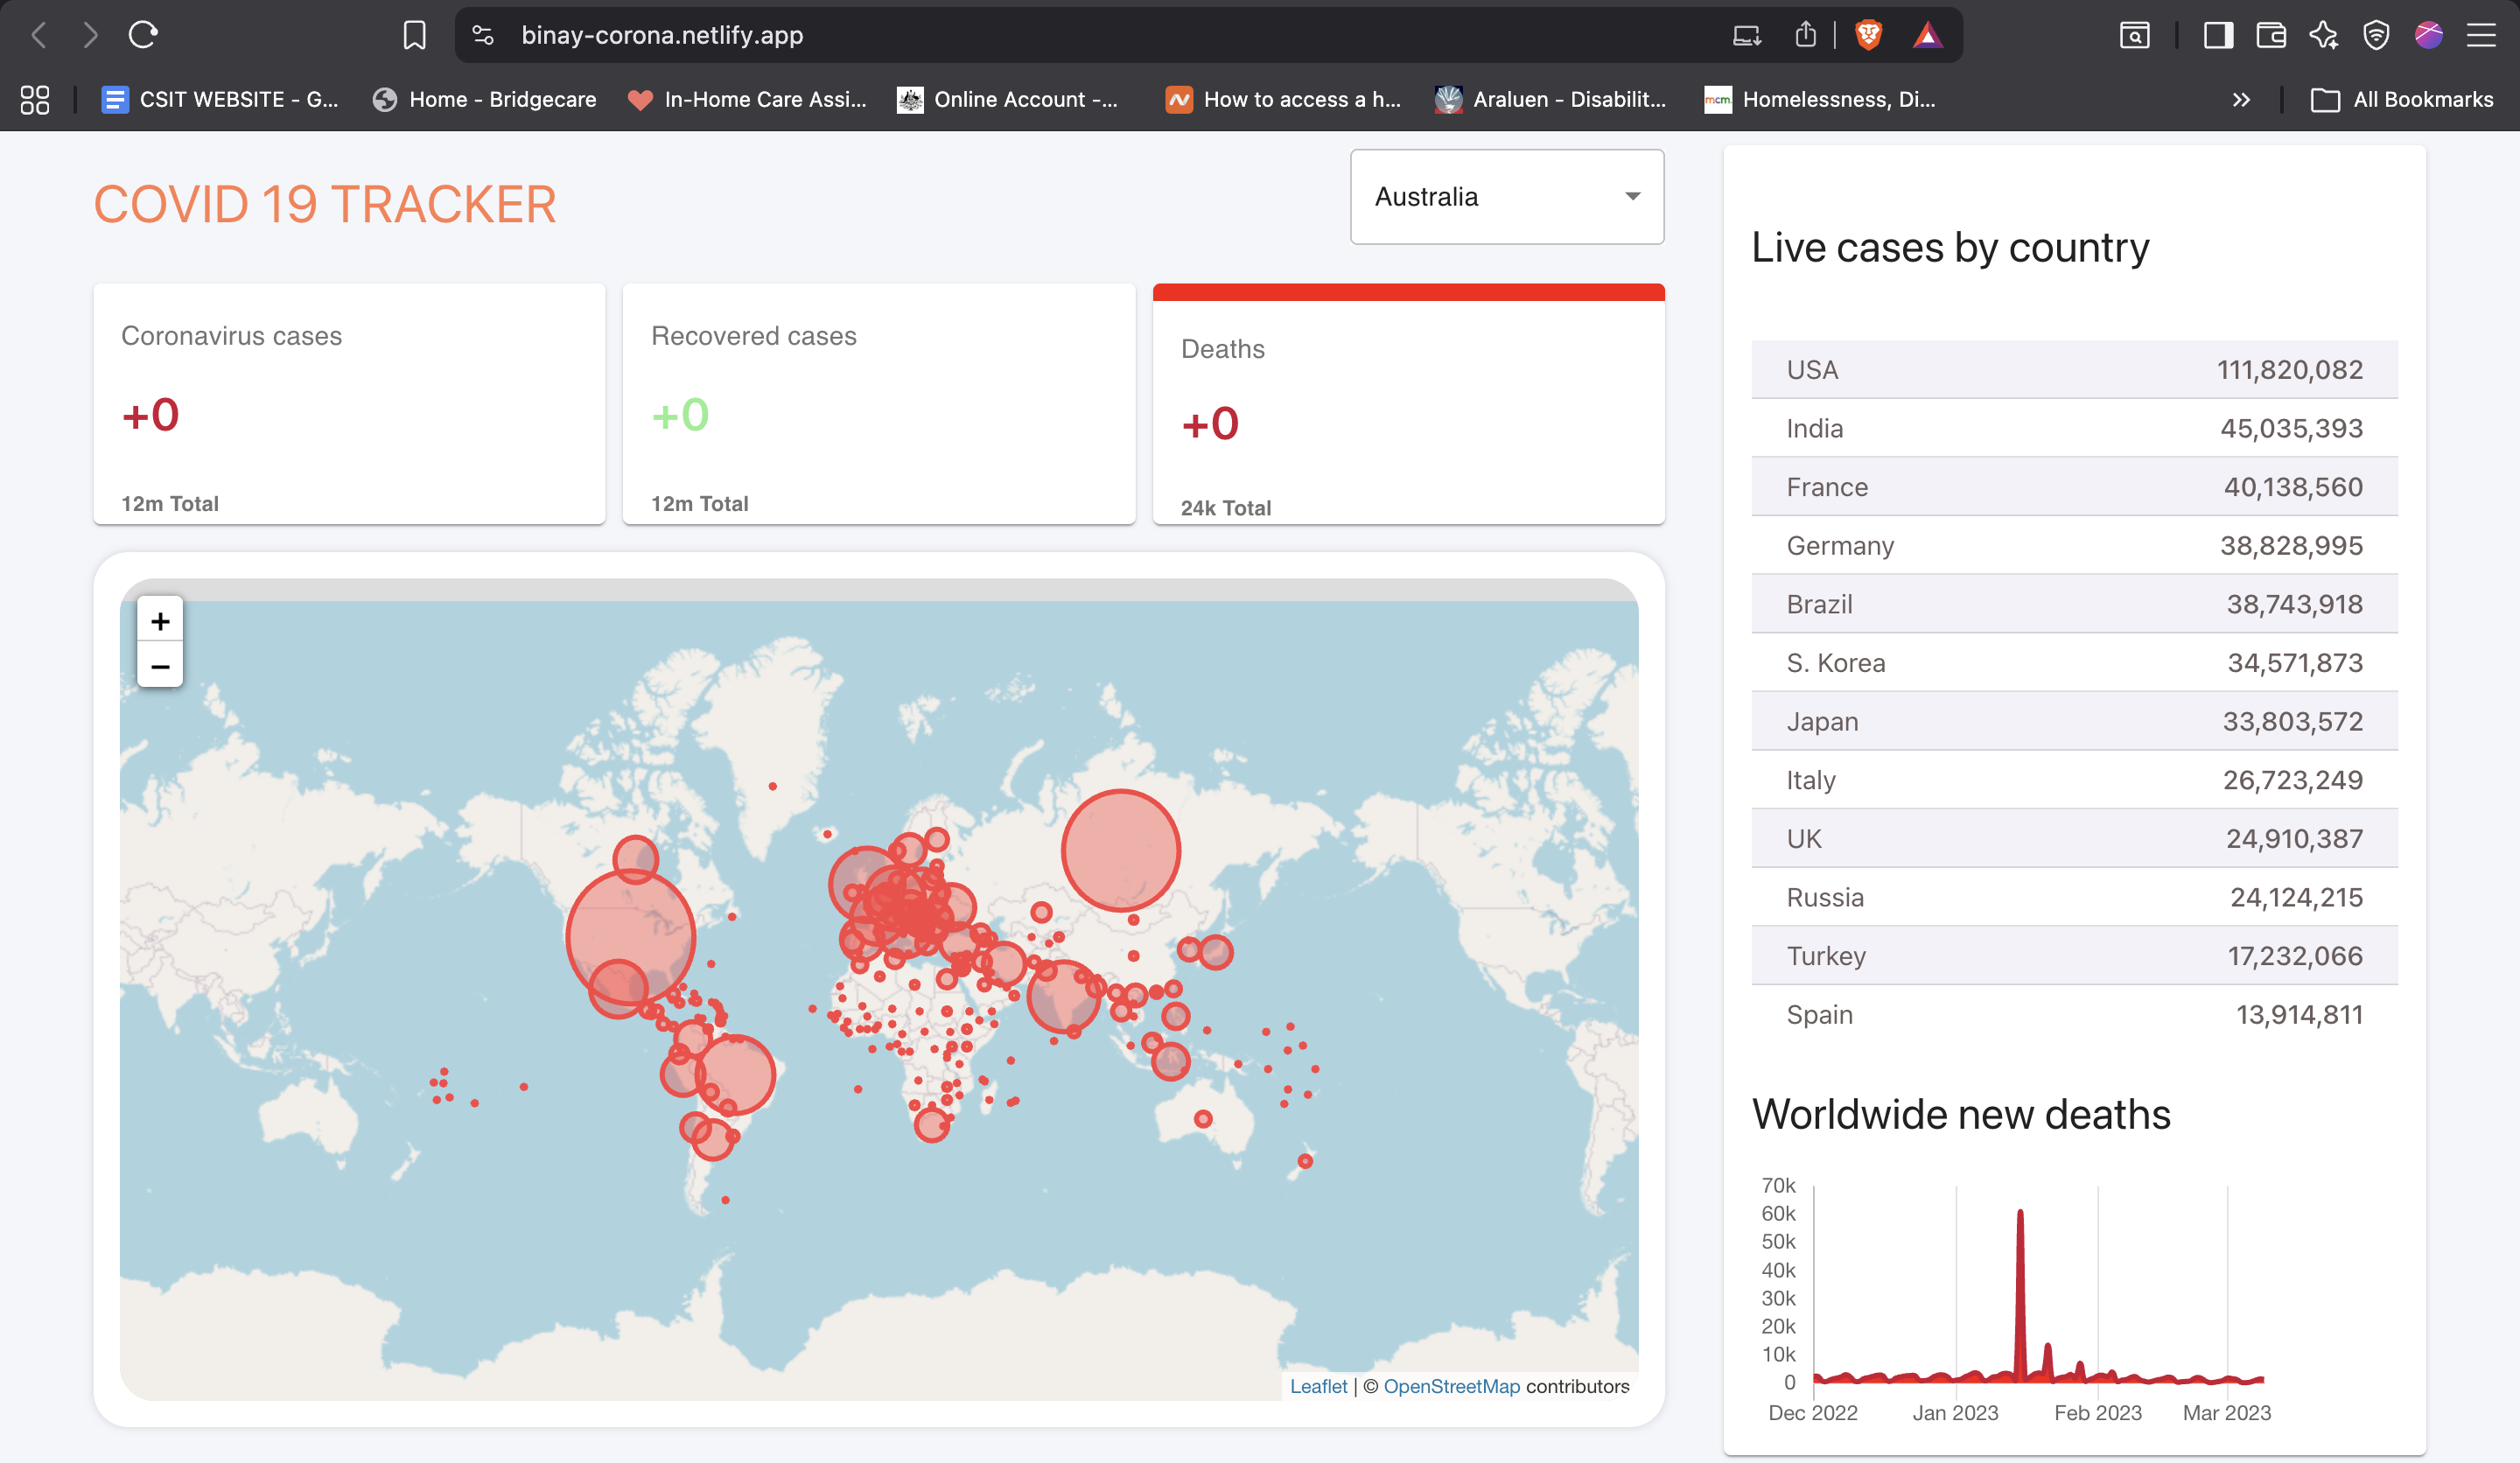Open the Australia country dropdown
Image resolution: width=2520 pixels, height=1463 pixels.
click(x=1506, y=197)
